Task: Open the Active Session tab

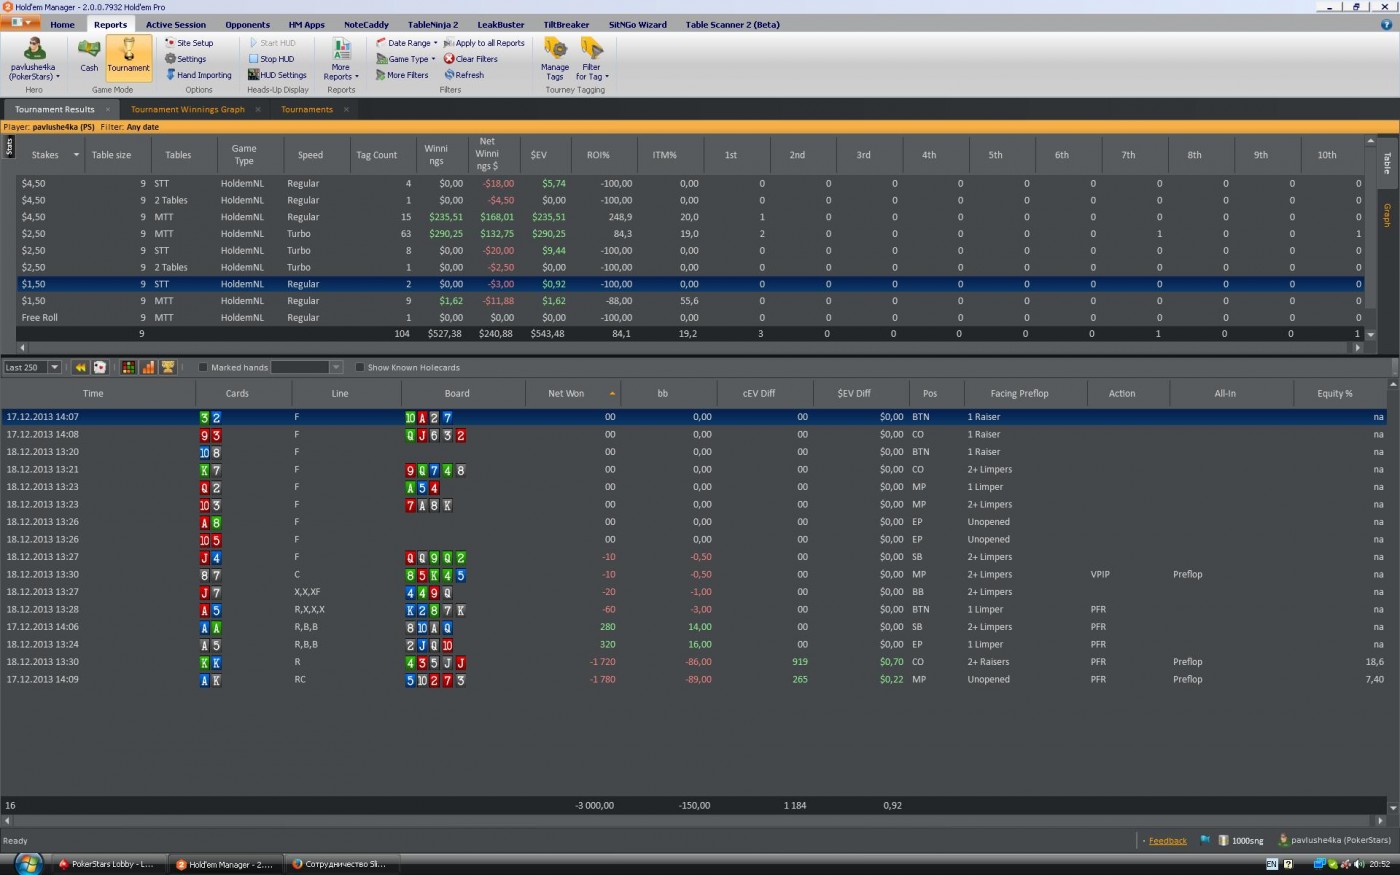Action: [x=176, y=25]
